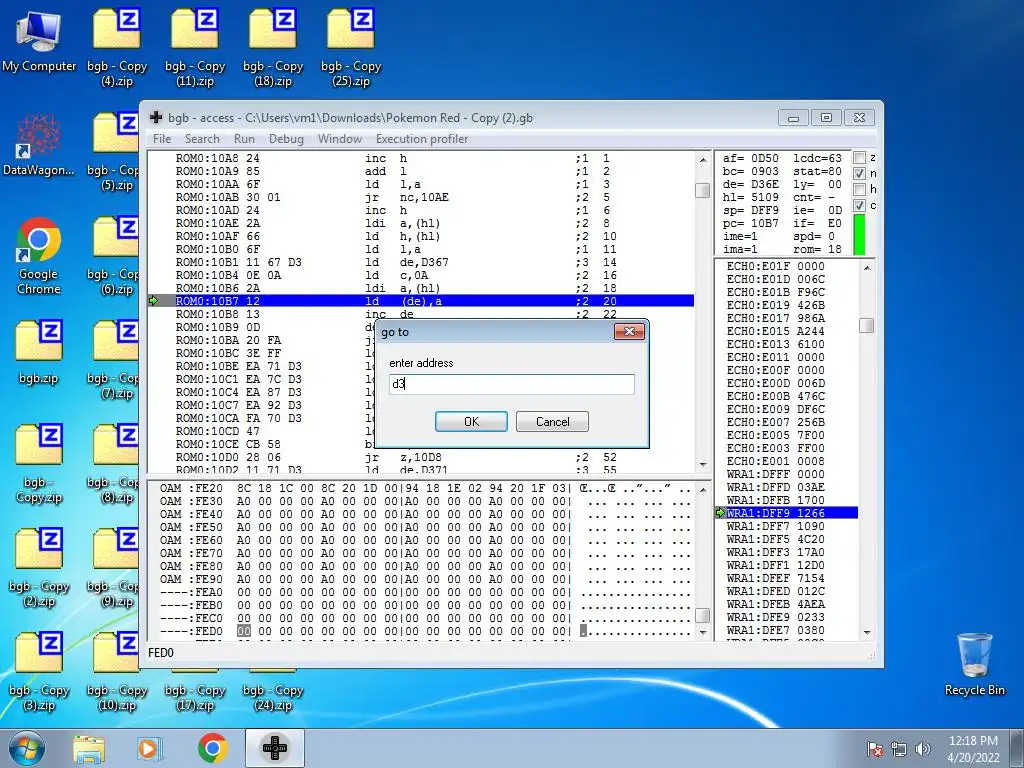Open Windows Explorer from taskbar
This screenshot has height=768, width=1024.
[89, 748]
